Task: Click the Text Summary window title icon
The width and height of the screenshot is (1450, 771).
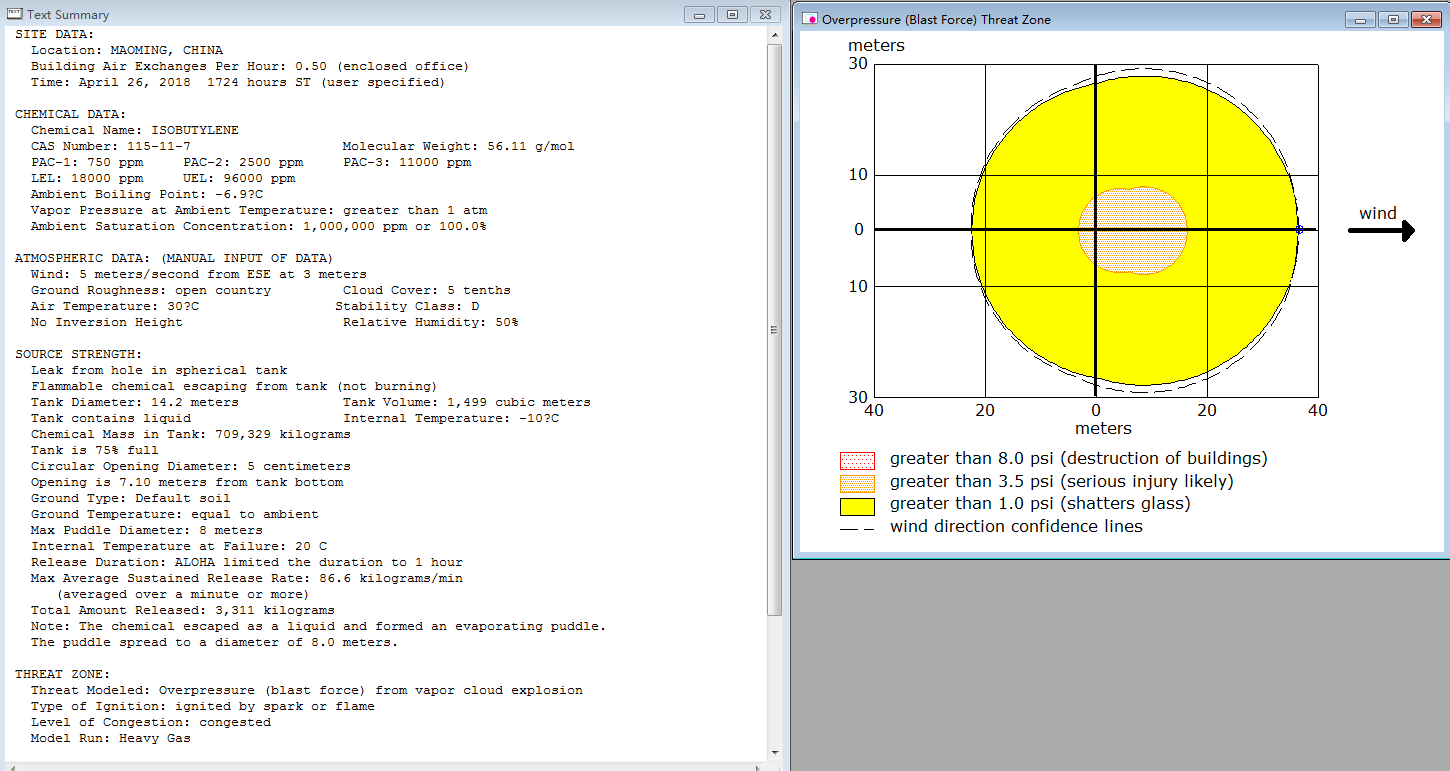Action: [15, 14]
